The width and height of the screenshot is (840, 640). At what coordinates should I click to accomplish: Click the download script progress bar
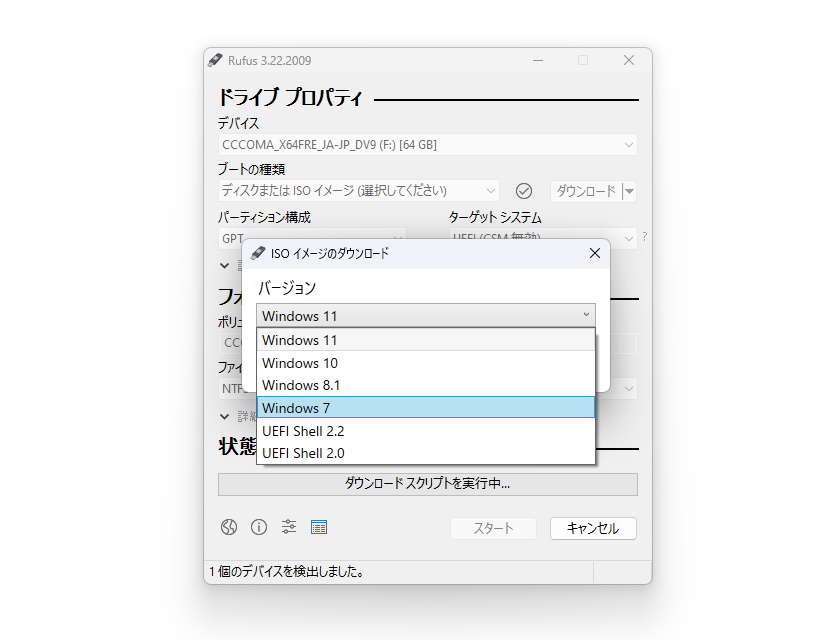pyautogui.click(x=428, y=484)
